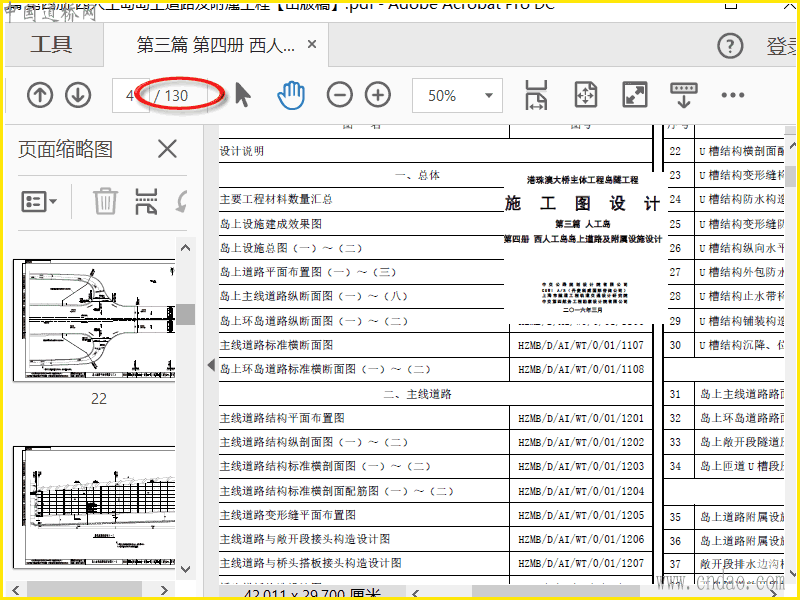Click the page number input field
This screenshot has width=800, height=600.
tap(131, 95)
